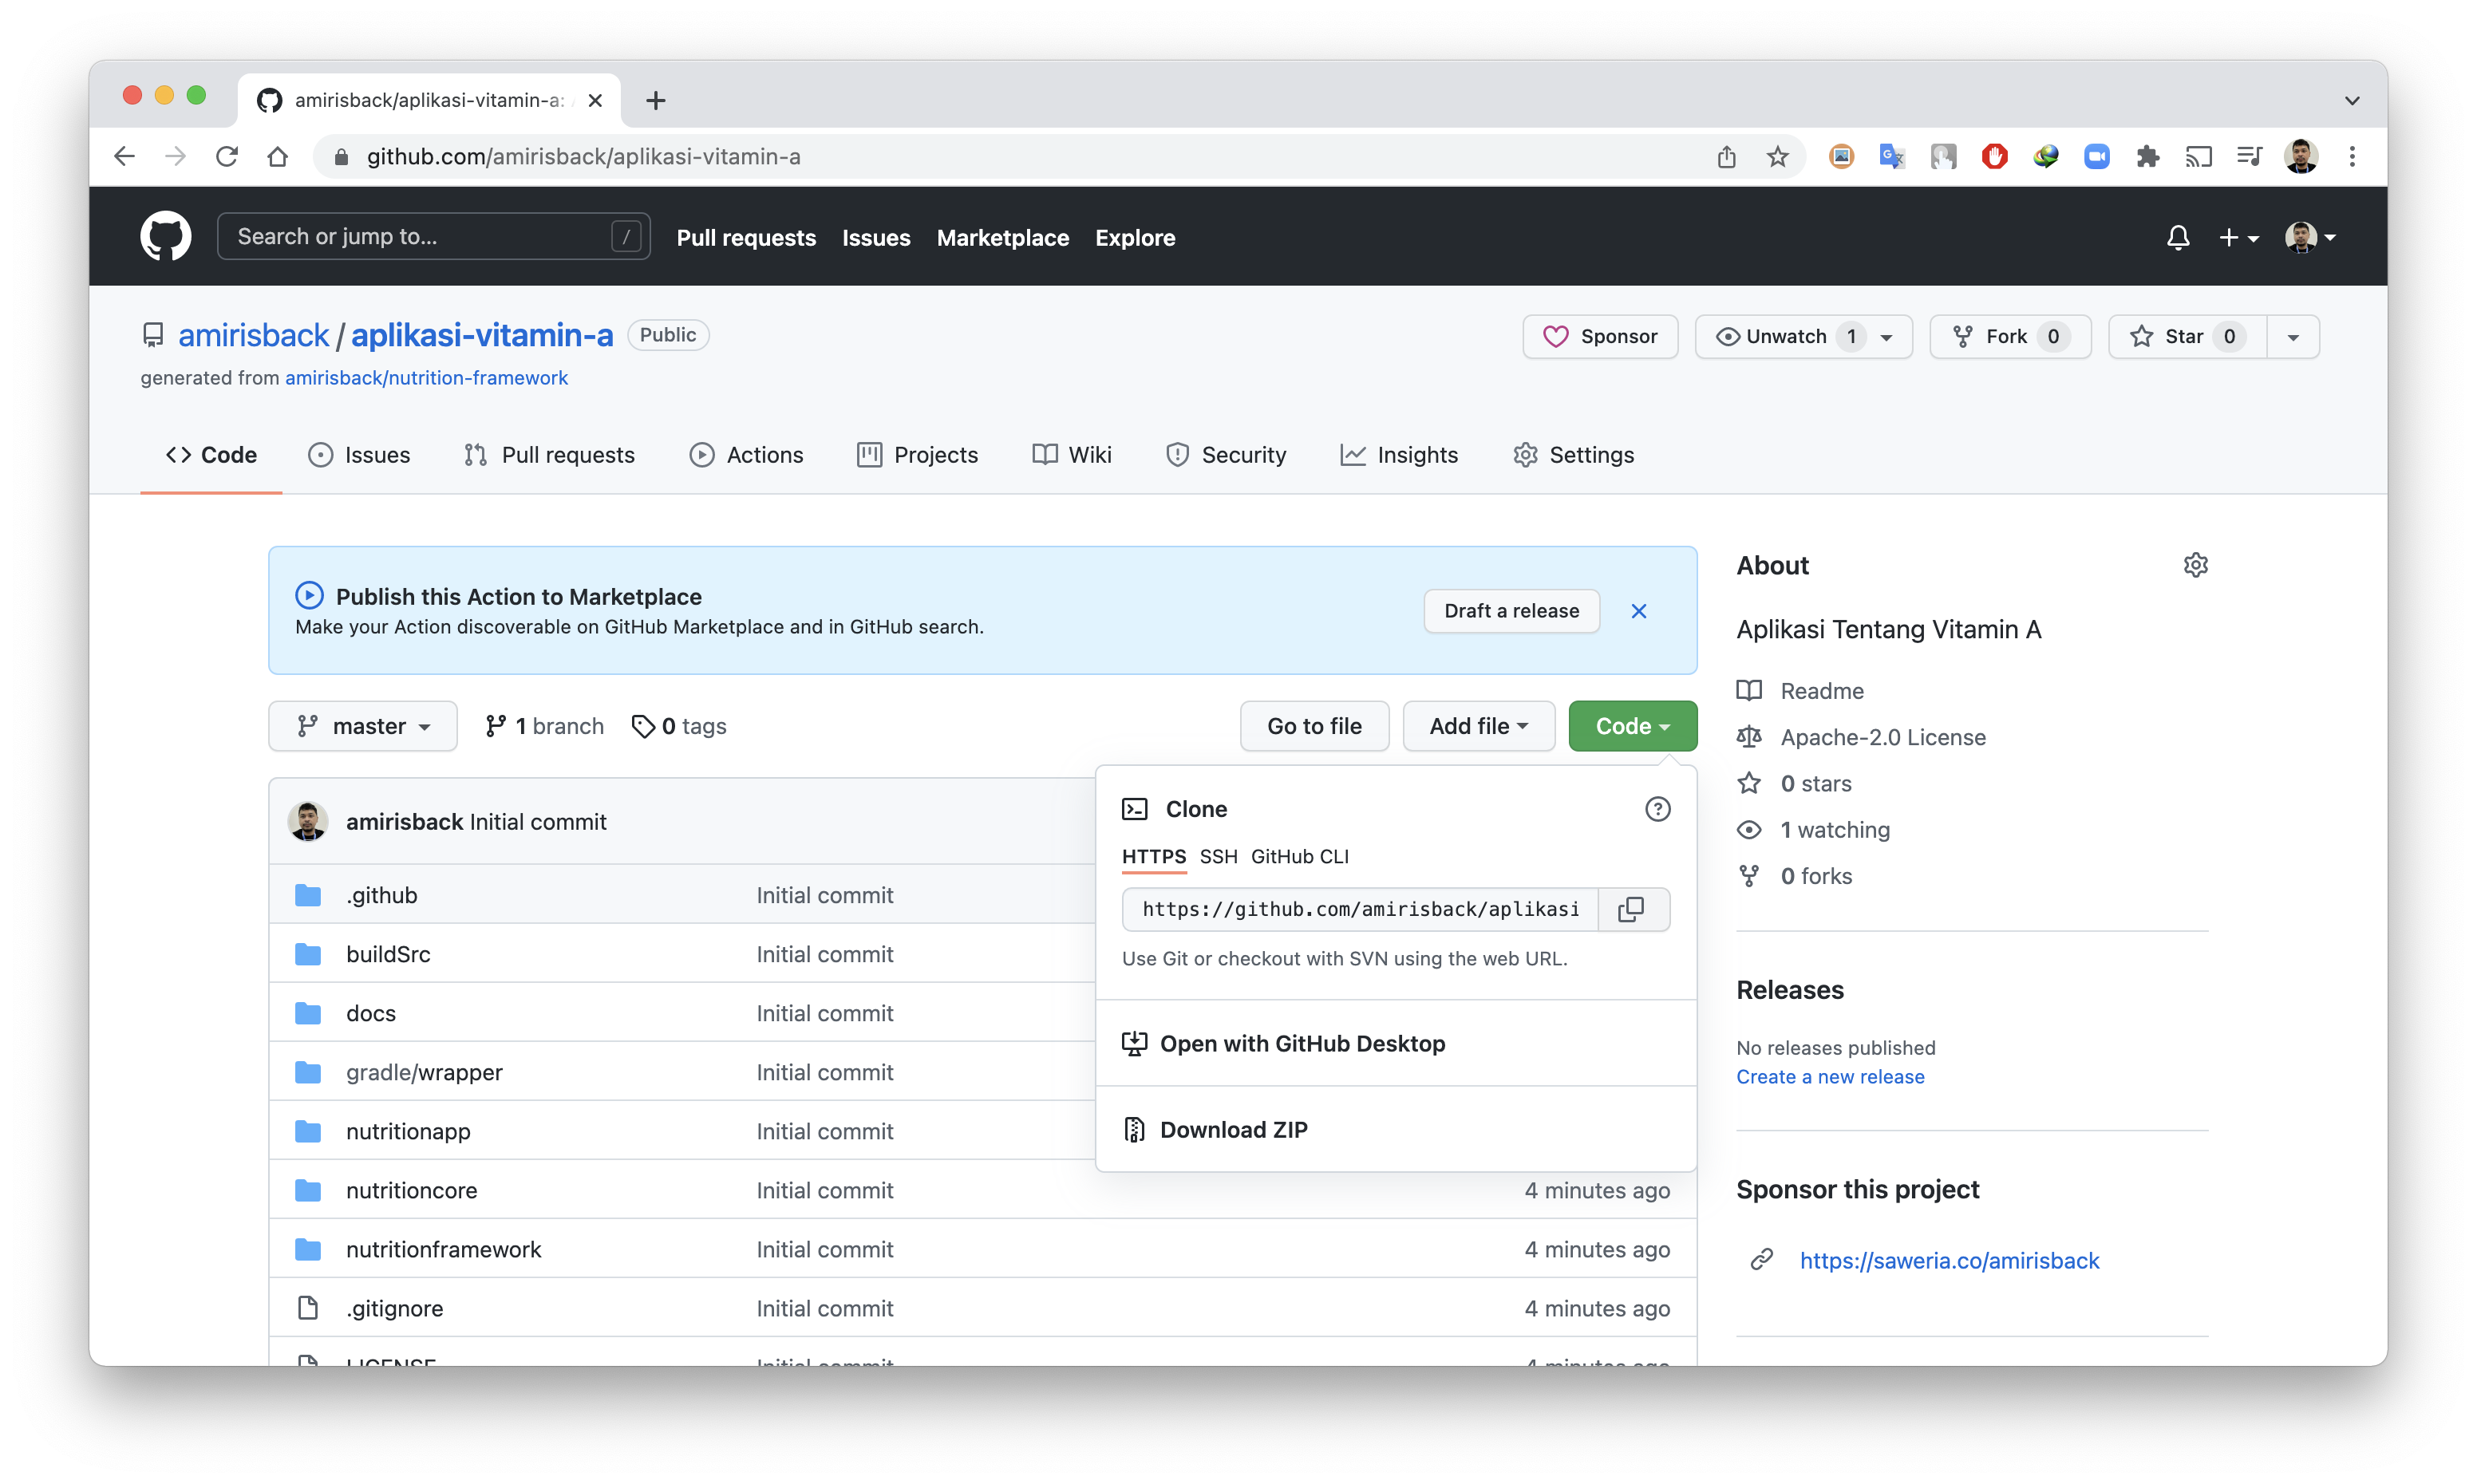The image size is (2477, 1484).
Task: Open the browser Extensions puzzle icon
Action: 2147,157
